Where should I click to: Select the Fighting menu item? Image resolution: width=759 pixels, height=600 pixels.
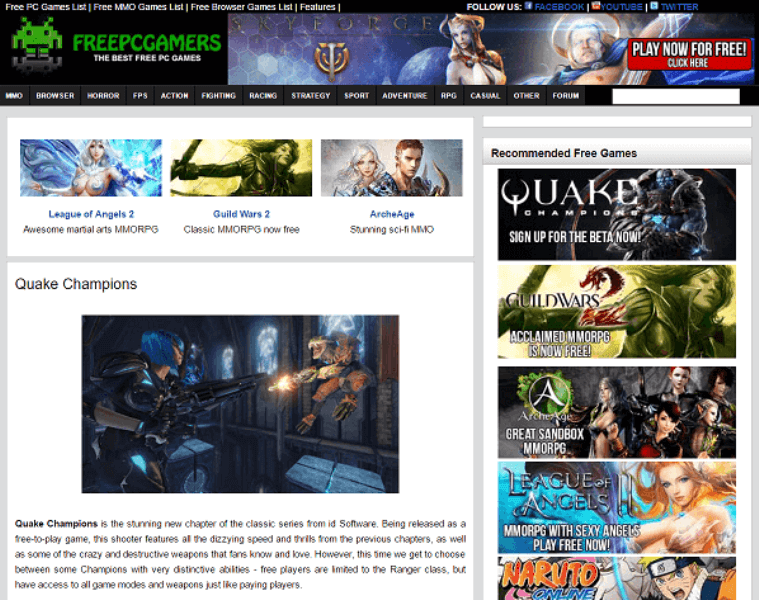pyautogui.click(x=218, y=95)
